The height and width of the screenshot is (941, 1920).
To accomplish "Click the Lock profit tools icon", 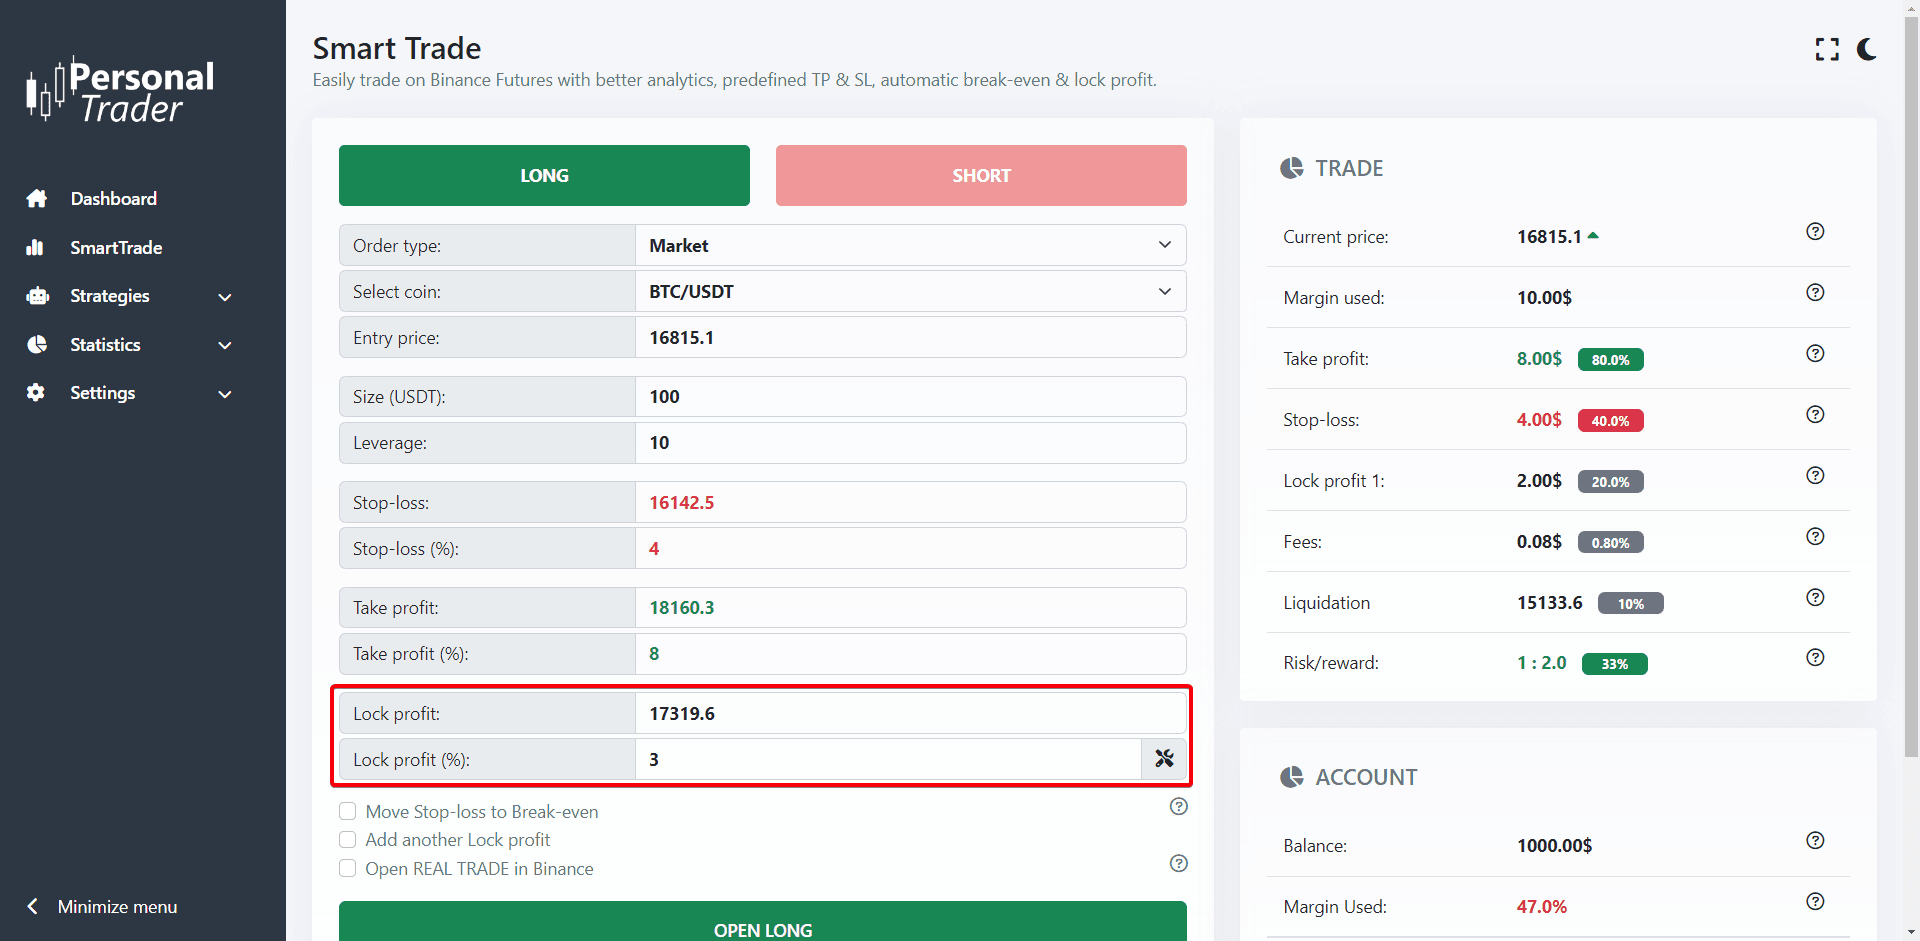I will pos(1164,759).
